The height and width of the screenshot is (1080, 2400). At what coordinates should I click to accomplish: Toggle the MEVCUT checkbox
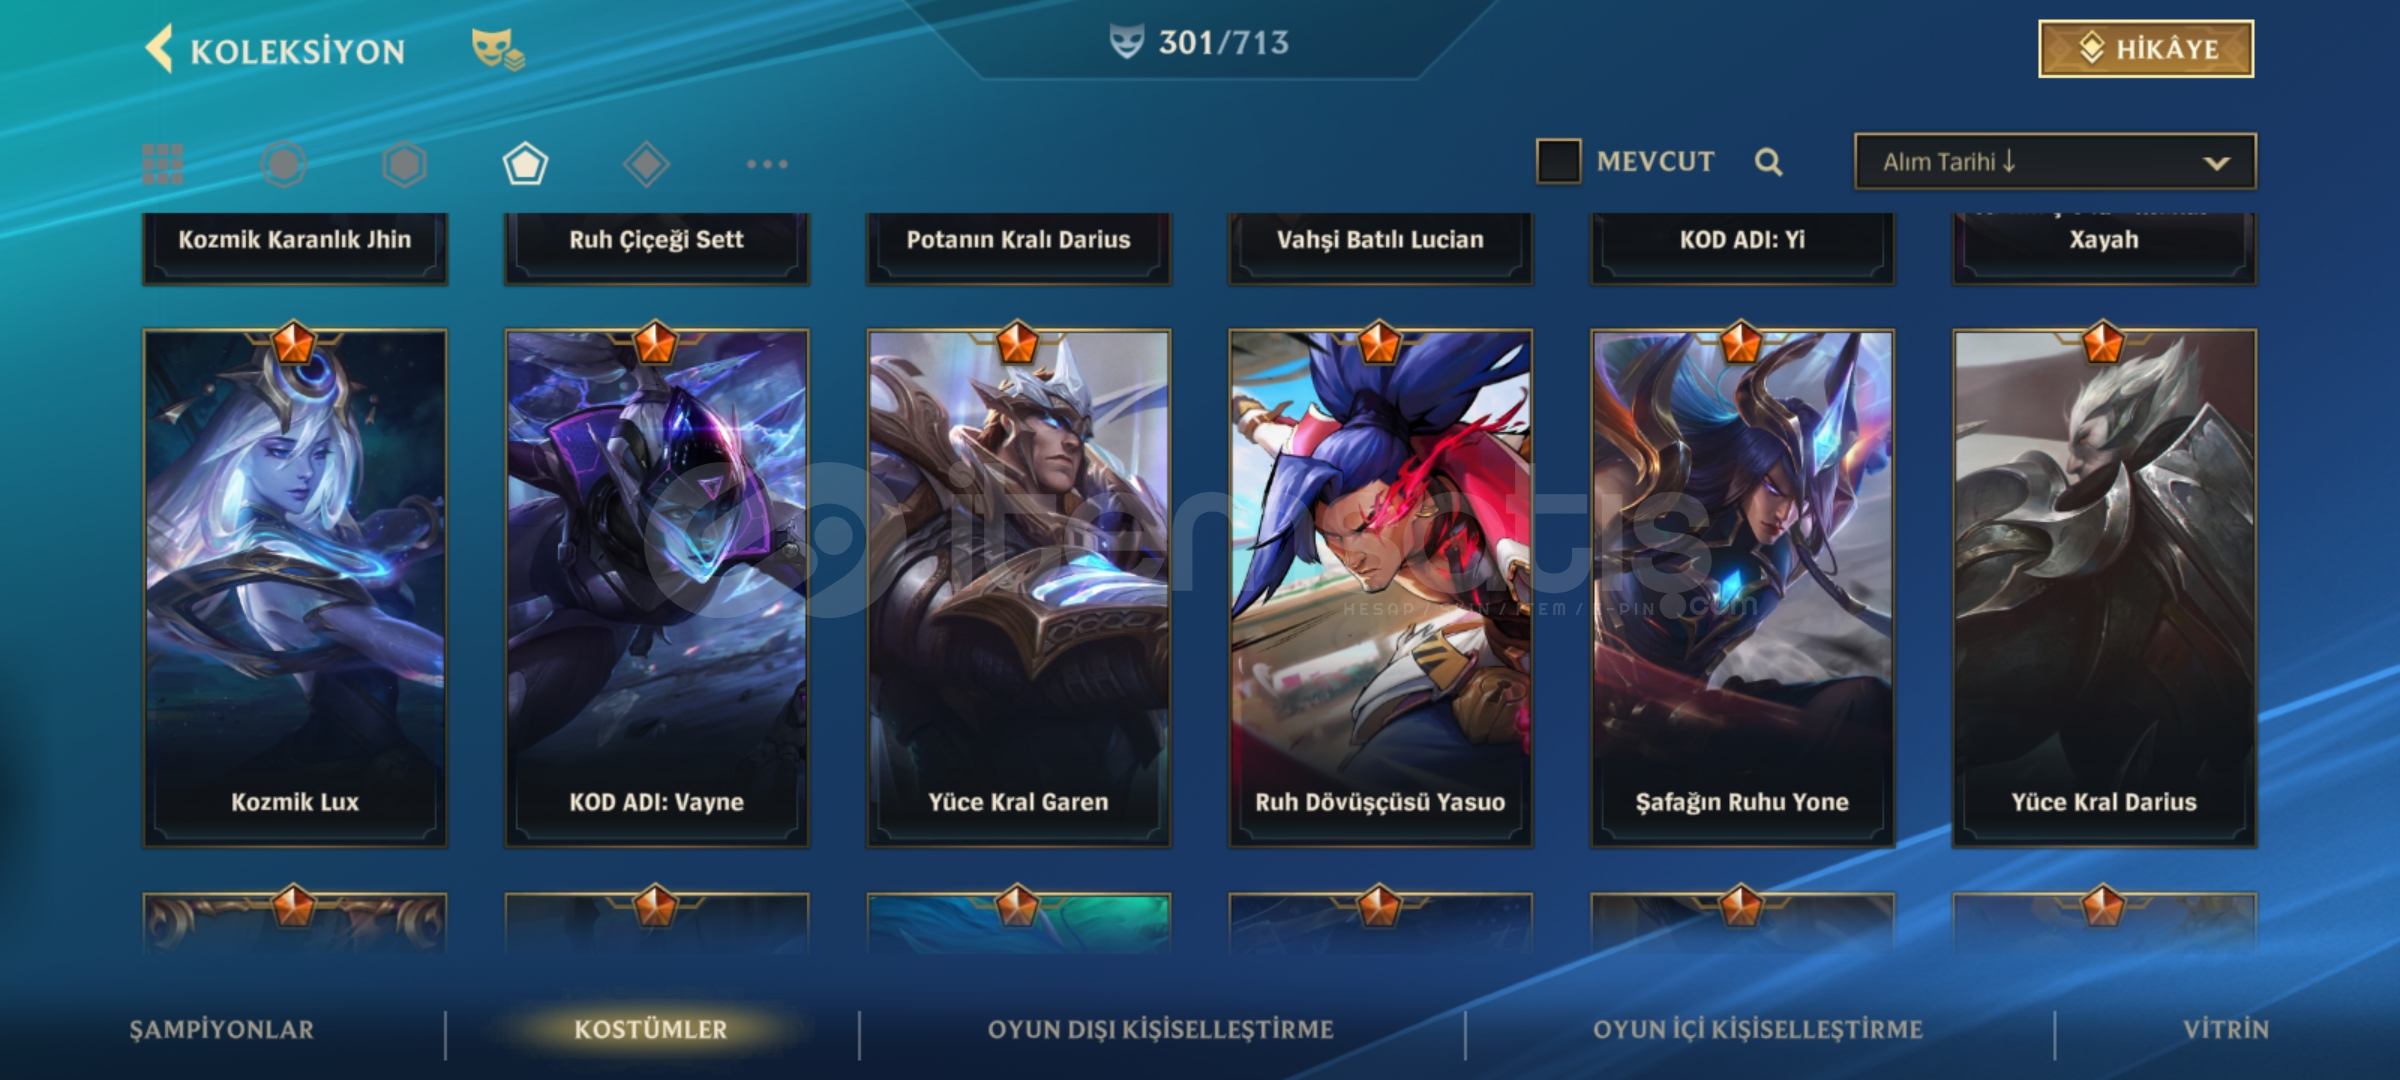point(1558,162)
